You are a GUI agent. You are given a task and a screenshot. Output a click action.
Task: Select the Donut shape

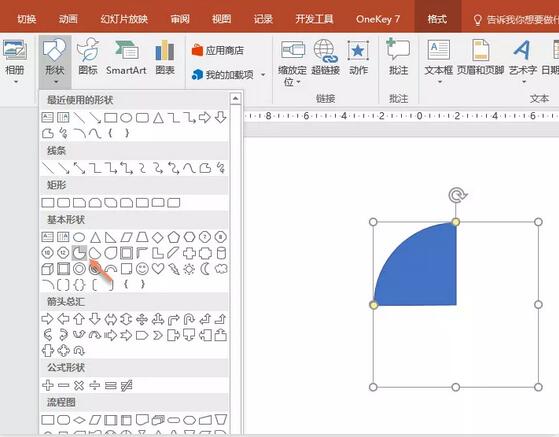tap(79, 269)
